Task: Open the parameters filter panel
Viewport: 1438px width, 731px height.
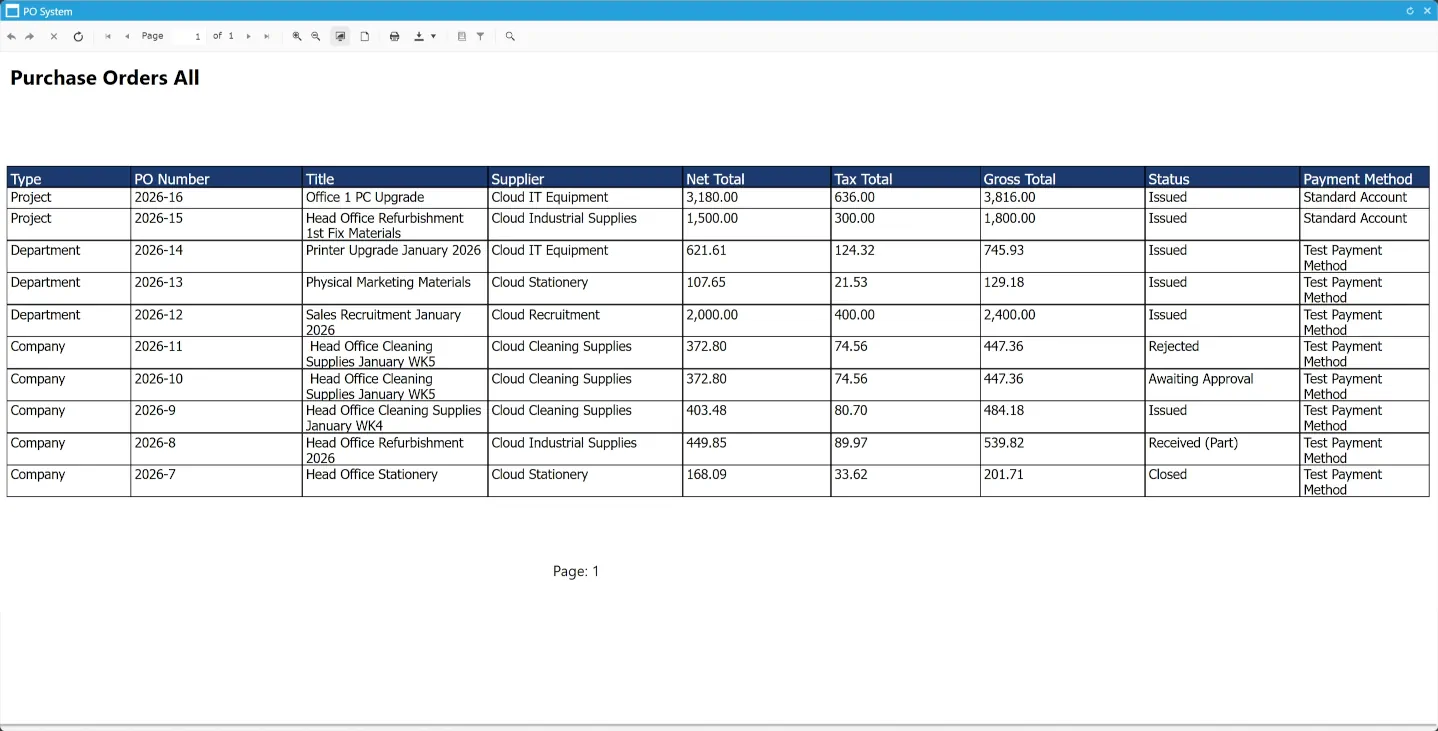Action: 481,37
